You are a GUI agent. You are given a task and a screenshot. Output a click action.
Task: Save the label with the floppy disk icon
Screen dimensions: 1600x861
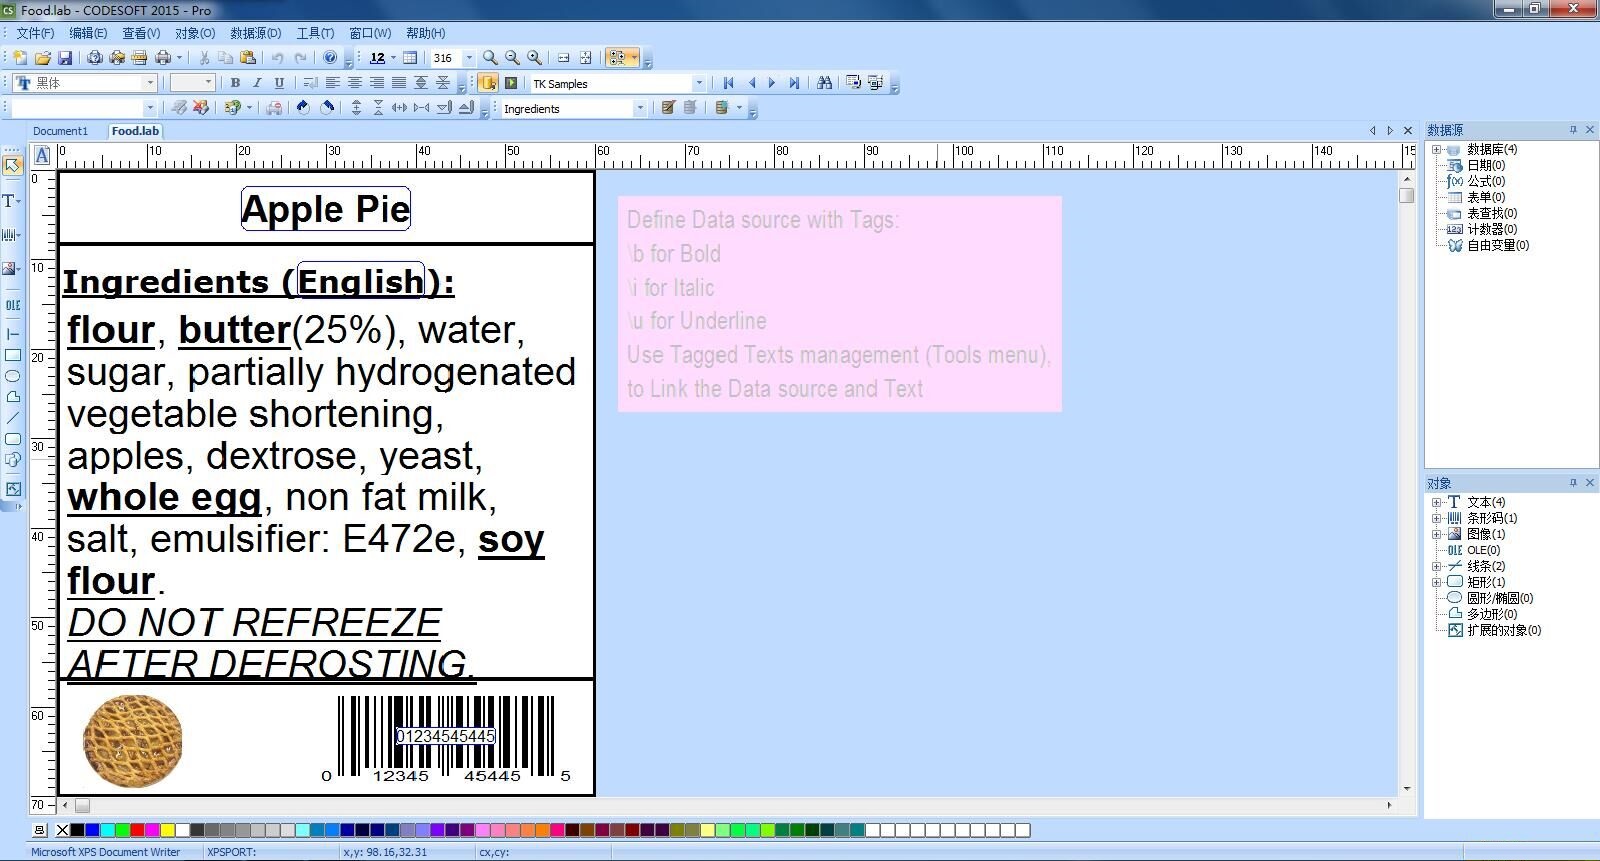64,58
